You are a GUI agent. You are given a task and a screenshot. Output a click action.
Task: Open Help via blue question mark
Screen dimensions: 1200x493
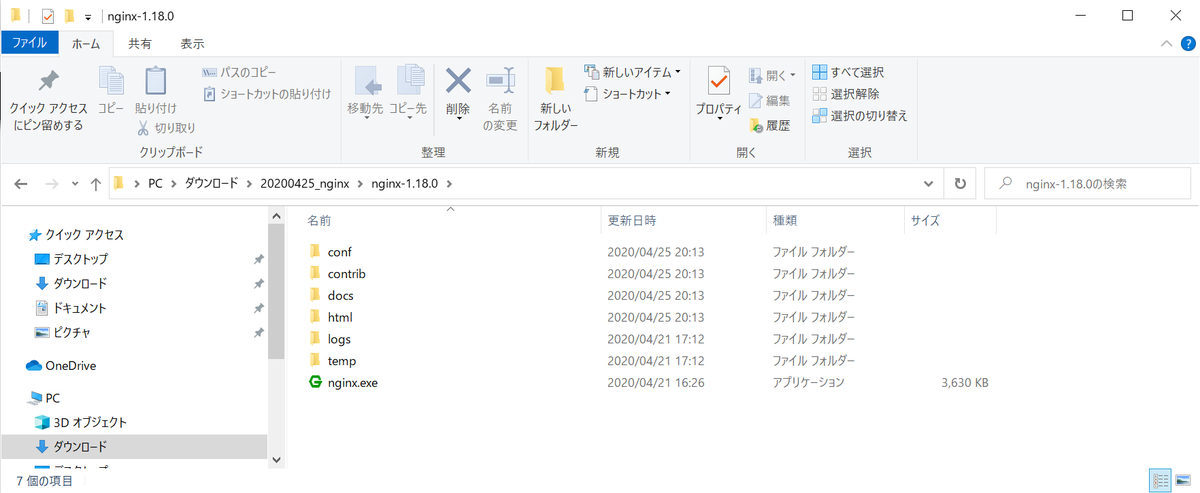pyautogui.click(x=1186, y=44)
